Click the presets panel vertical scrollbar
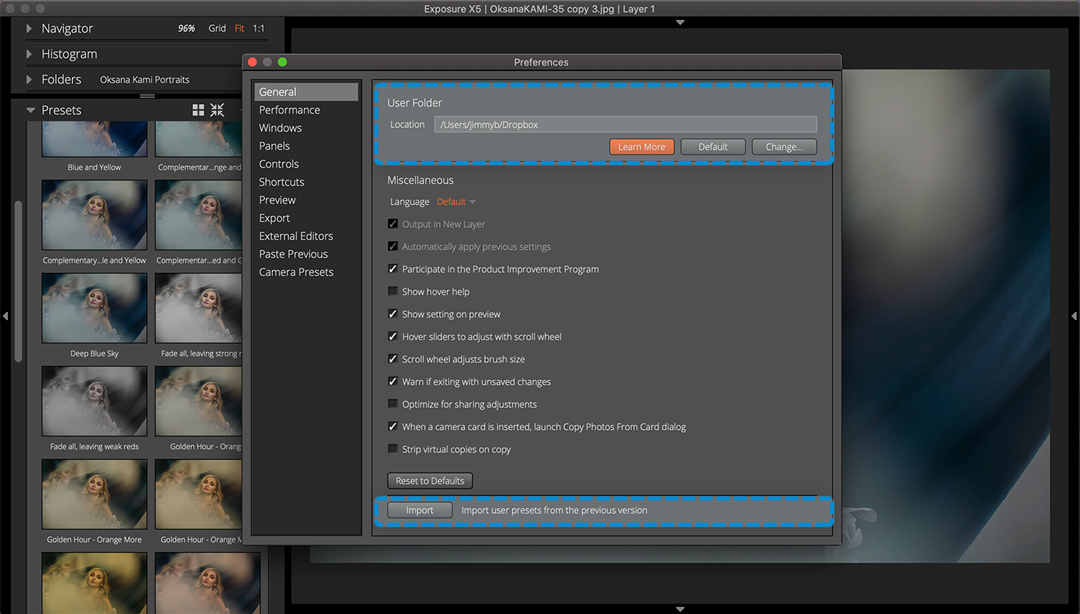 [17, 280]
